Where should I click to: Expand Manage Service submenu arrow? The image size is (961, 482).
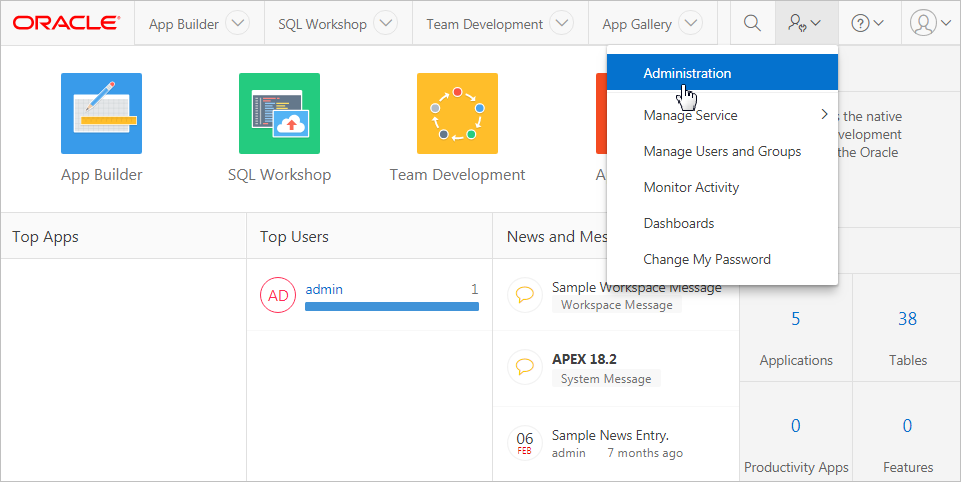[824, 115]
